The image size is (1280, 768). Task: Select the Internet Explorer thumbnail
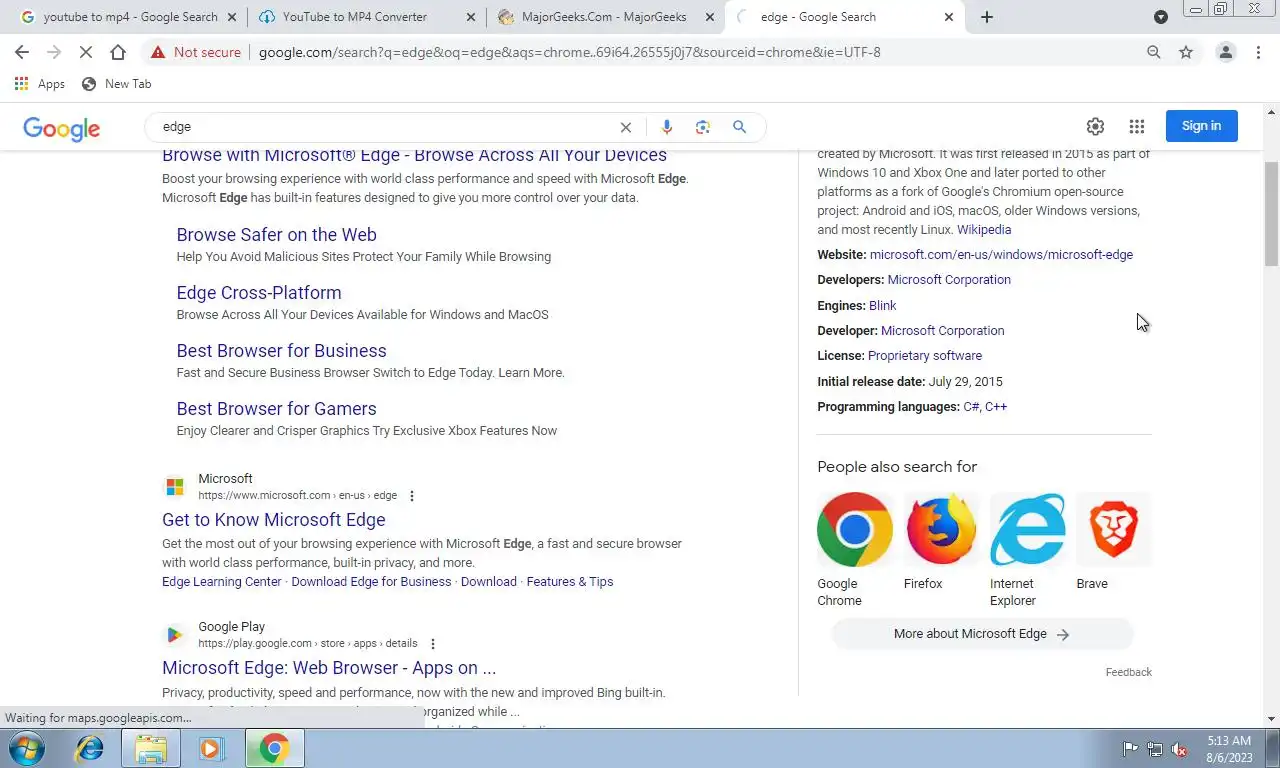(1028, 529)
